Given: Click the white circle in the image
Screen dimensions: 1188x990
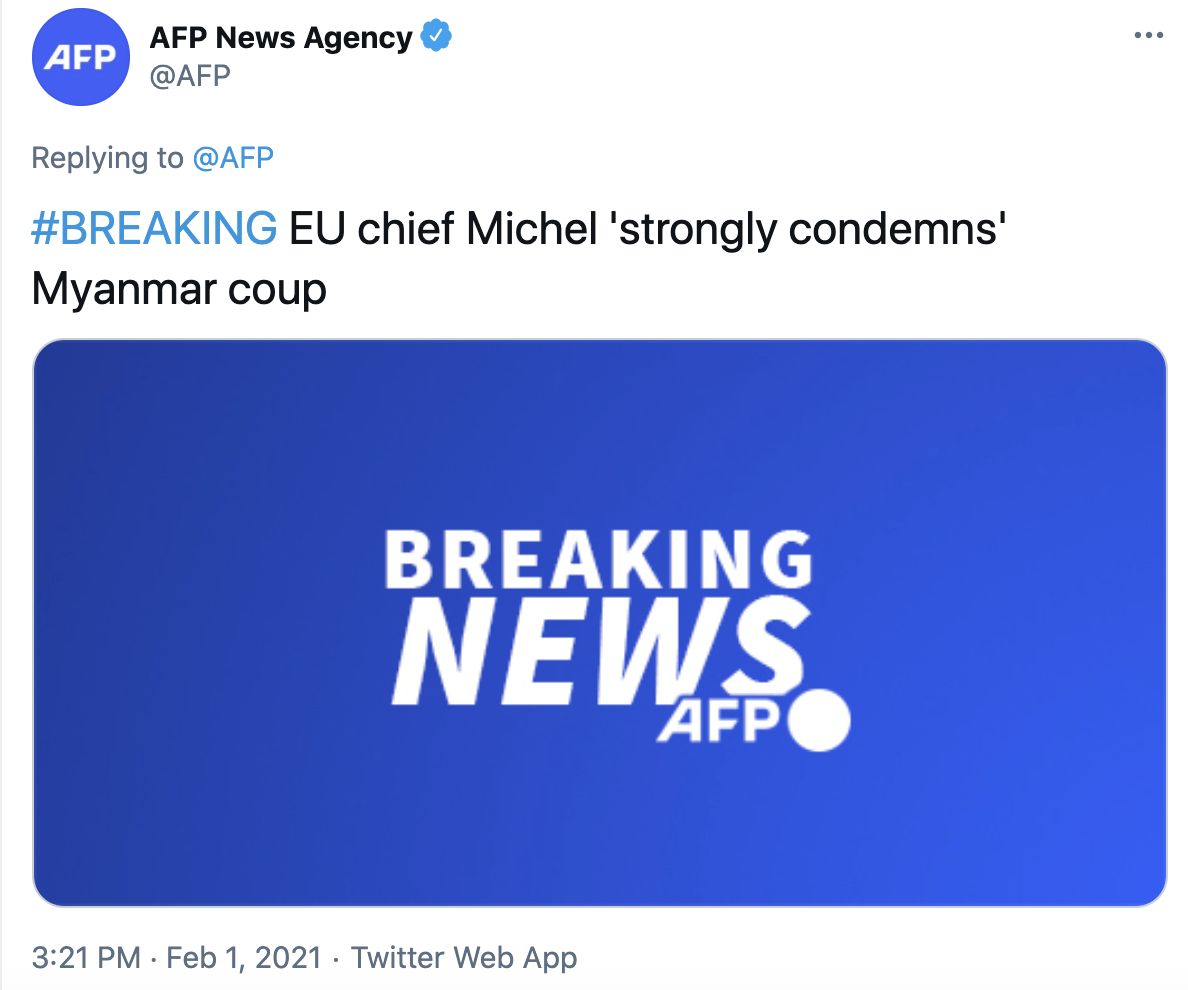Looking at the screenshot, I should pos(819,720).
